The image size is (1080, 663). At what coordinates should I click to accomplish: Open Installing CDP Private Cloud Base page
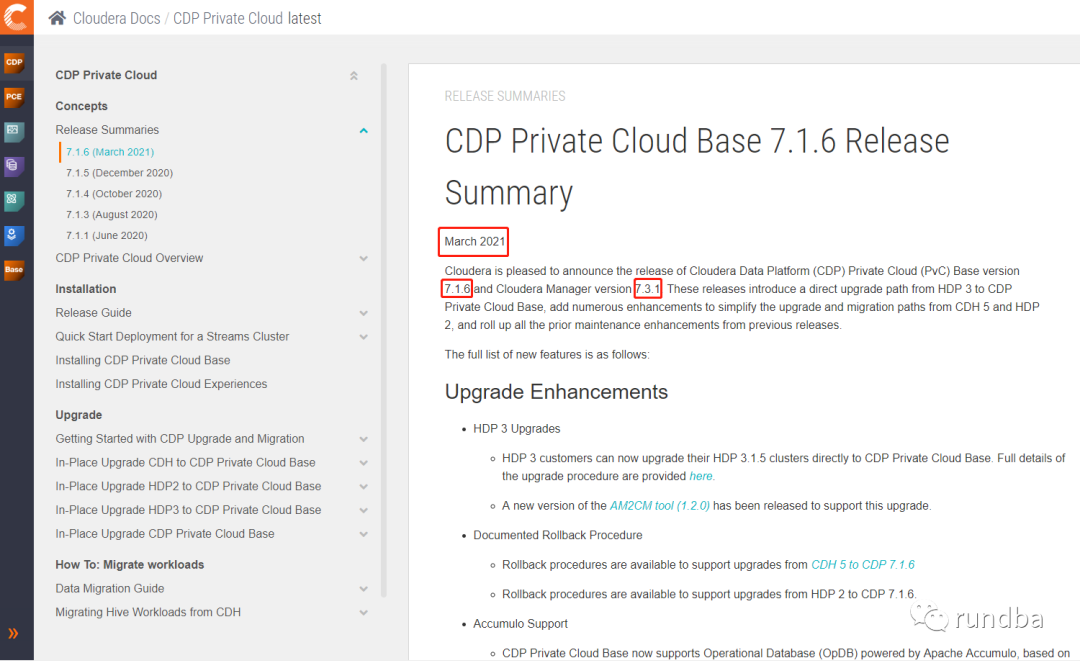pyautogui.click(x=143, y=361)
